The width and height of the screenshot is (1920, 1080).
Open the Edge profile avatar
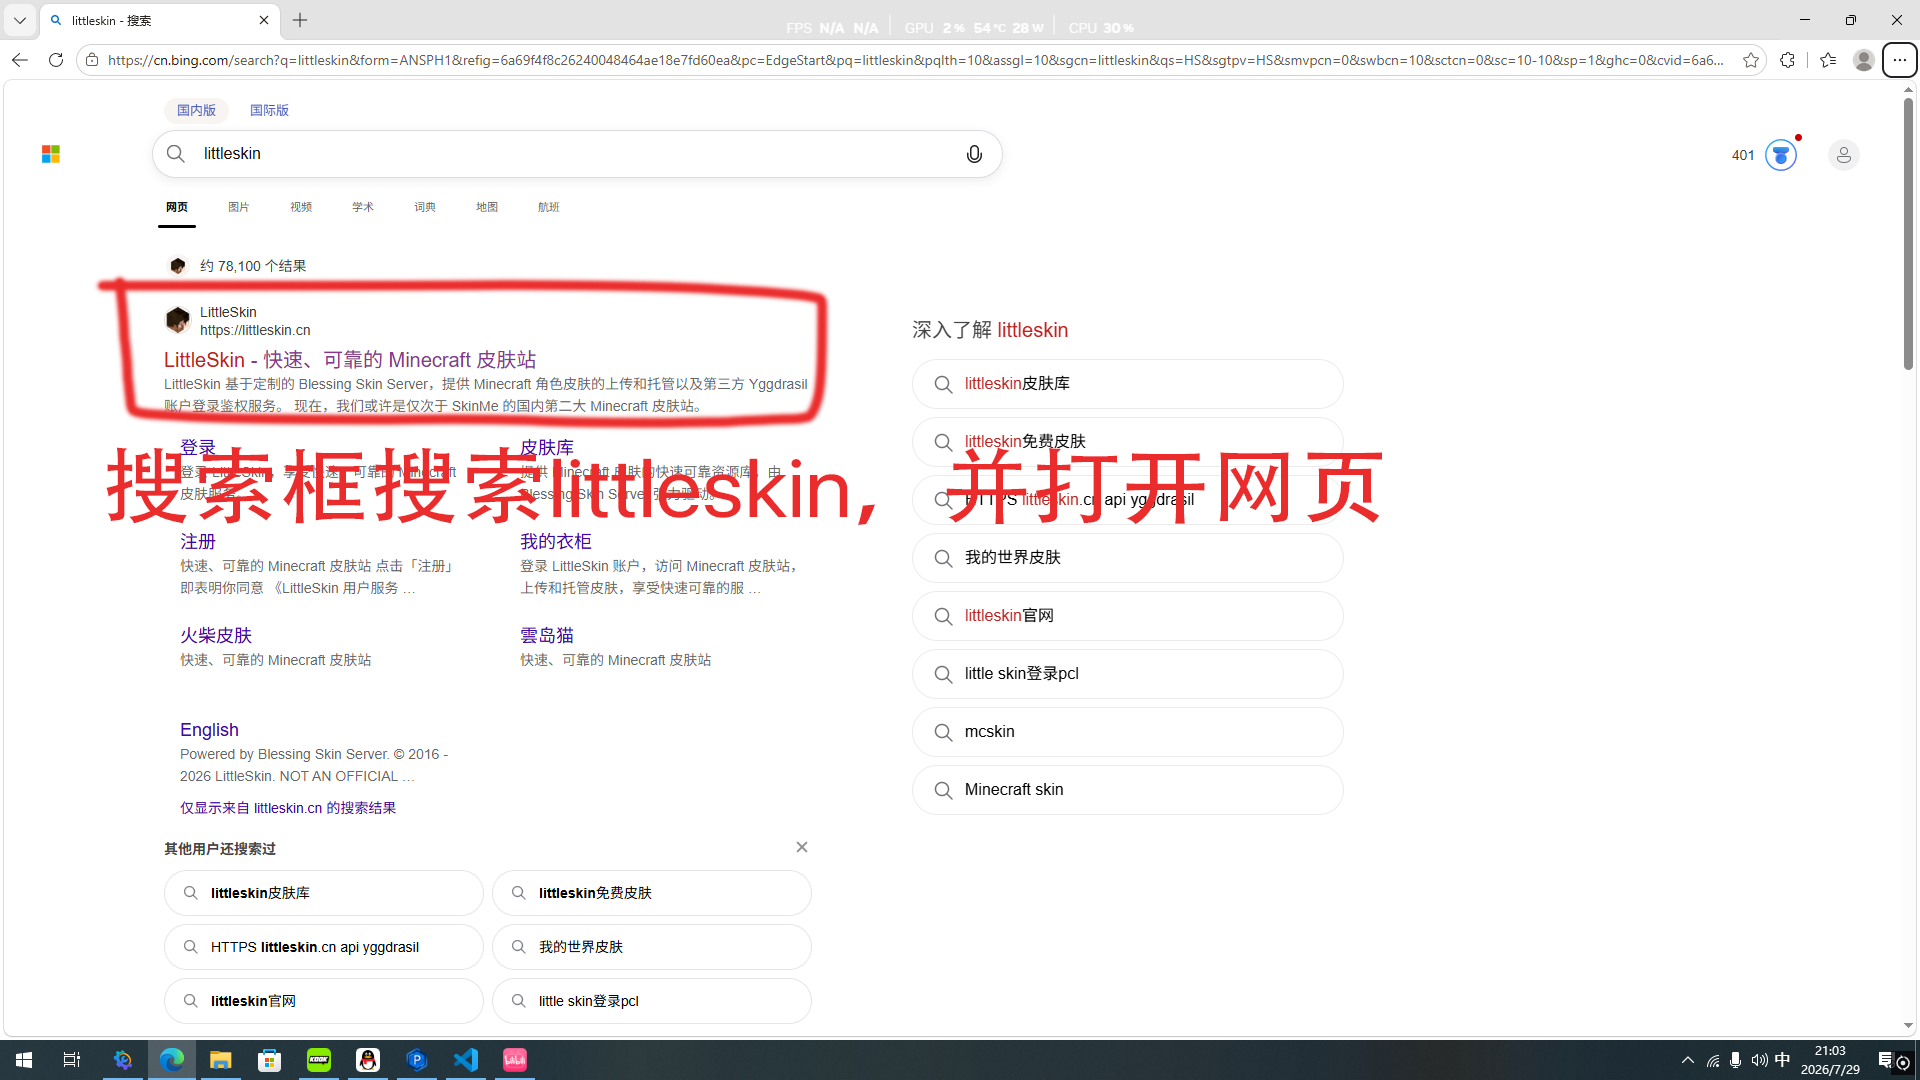(1863, 60)
